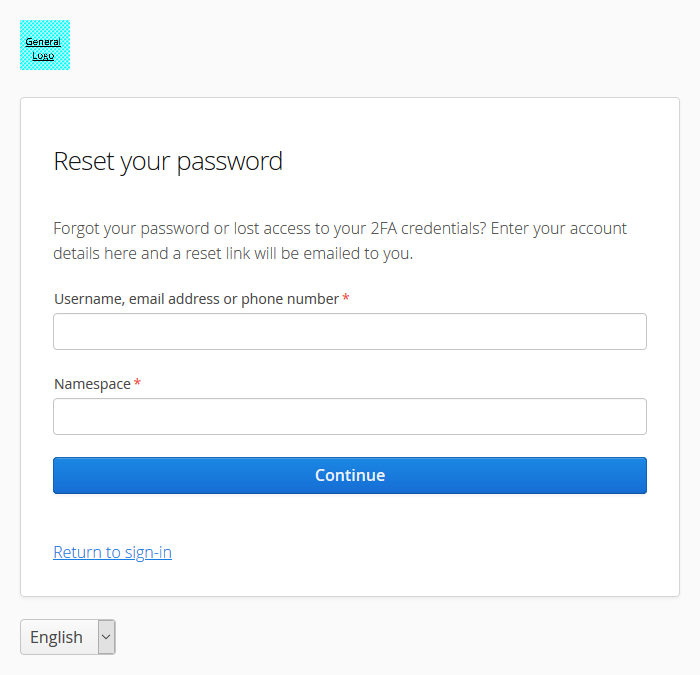Click the 'Username, email address or phone number' label
The height and width of the screenshot is (675, 700).
point(196,299)
